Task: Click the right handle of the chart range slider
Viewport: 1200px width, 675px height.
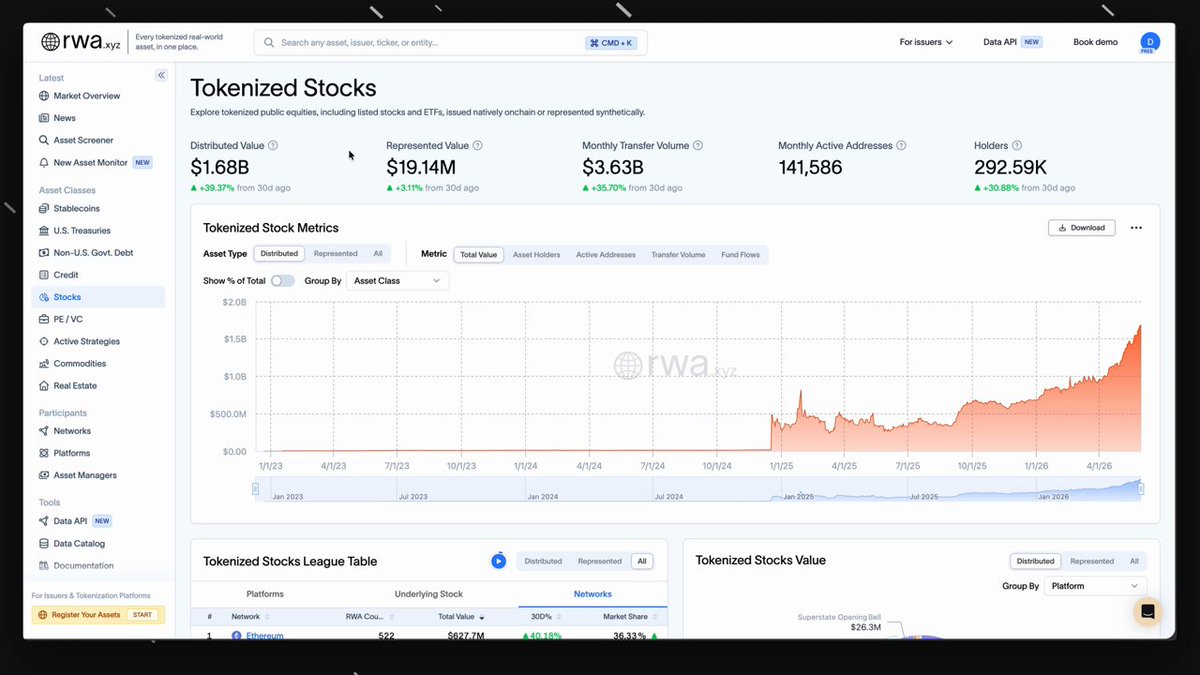Action: point(1141,489)
